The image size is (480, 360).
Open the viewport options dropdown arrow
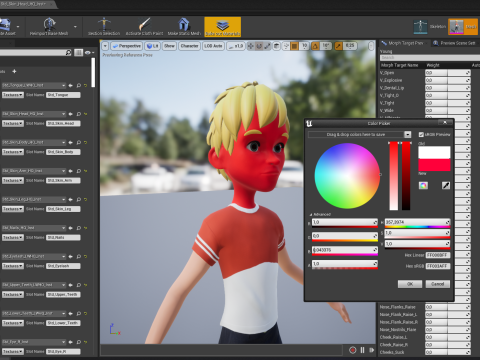[105, 46]
